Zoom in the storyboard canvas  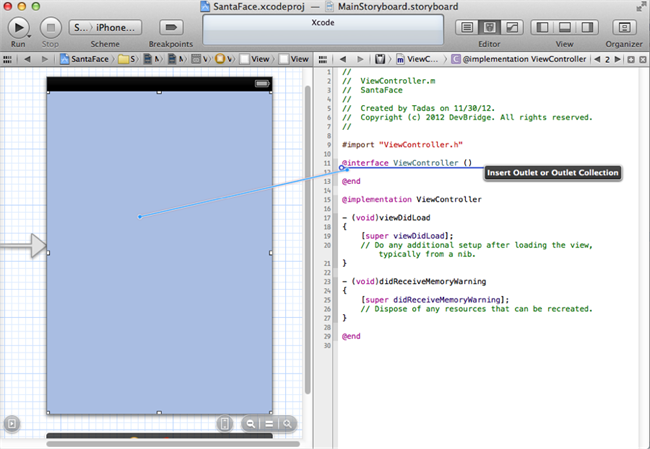tap(287, 424)
